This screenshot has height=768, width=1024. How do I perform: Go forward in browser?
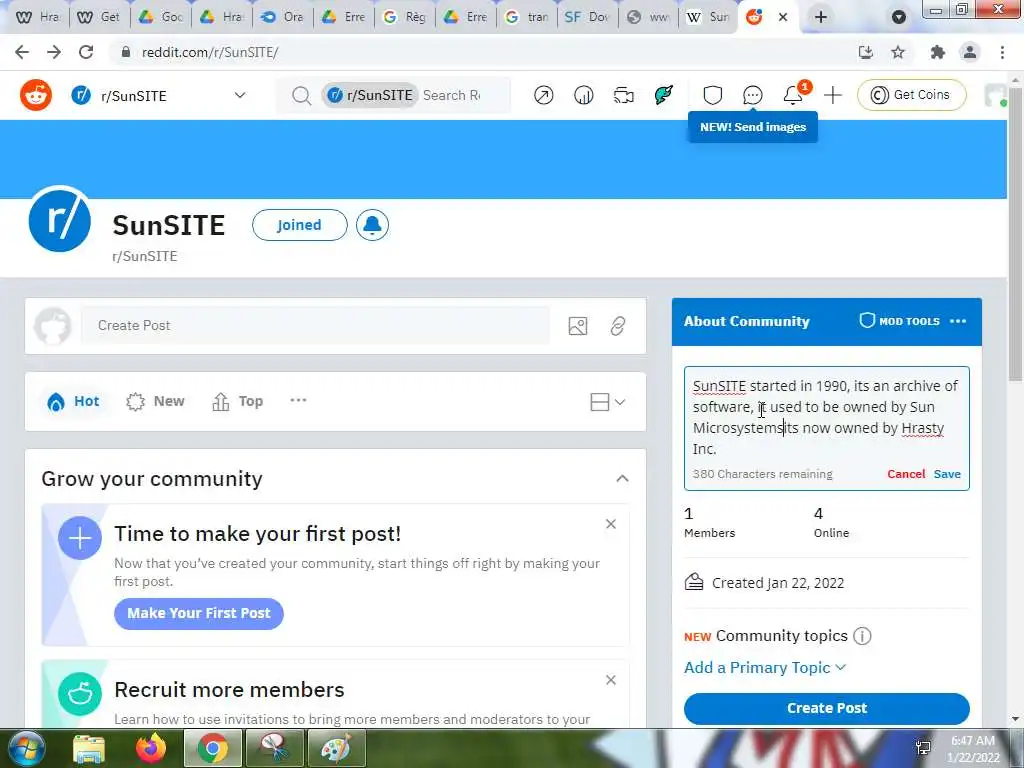[x=54, y=52]
